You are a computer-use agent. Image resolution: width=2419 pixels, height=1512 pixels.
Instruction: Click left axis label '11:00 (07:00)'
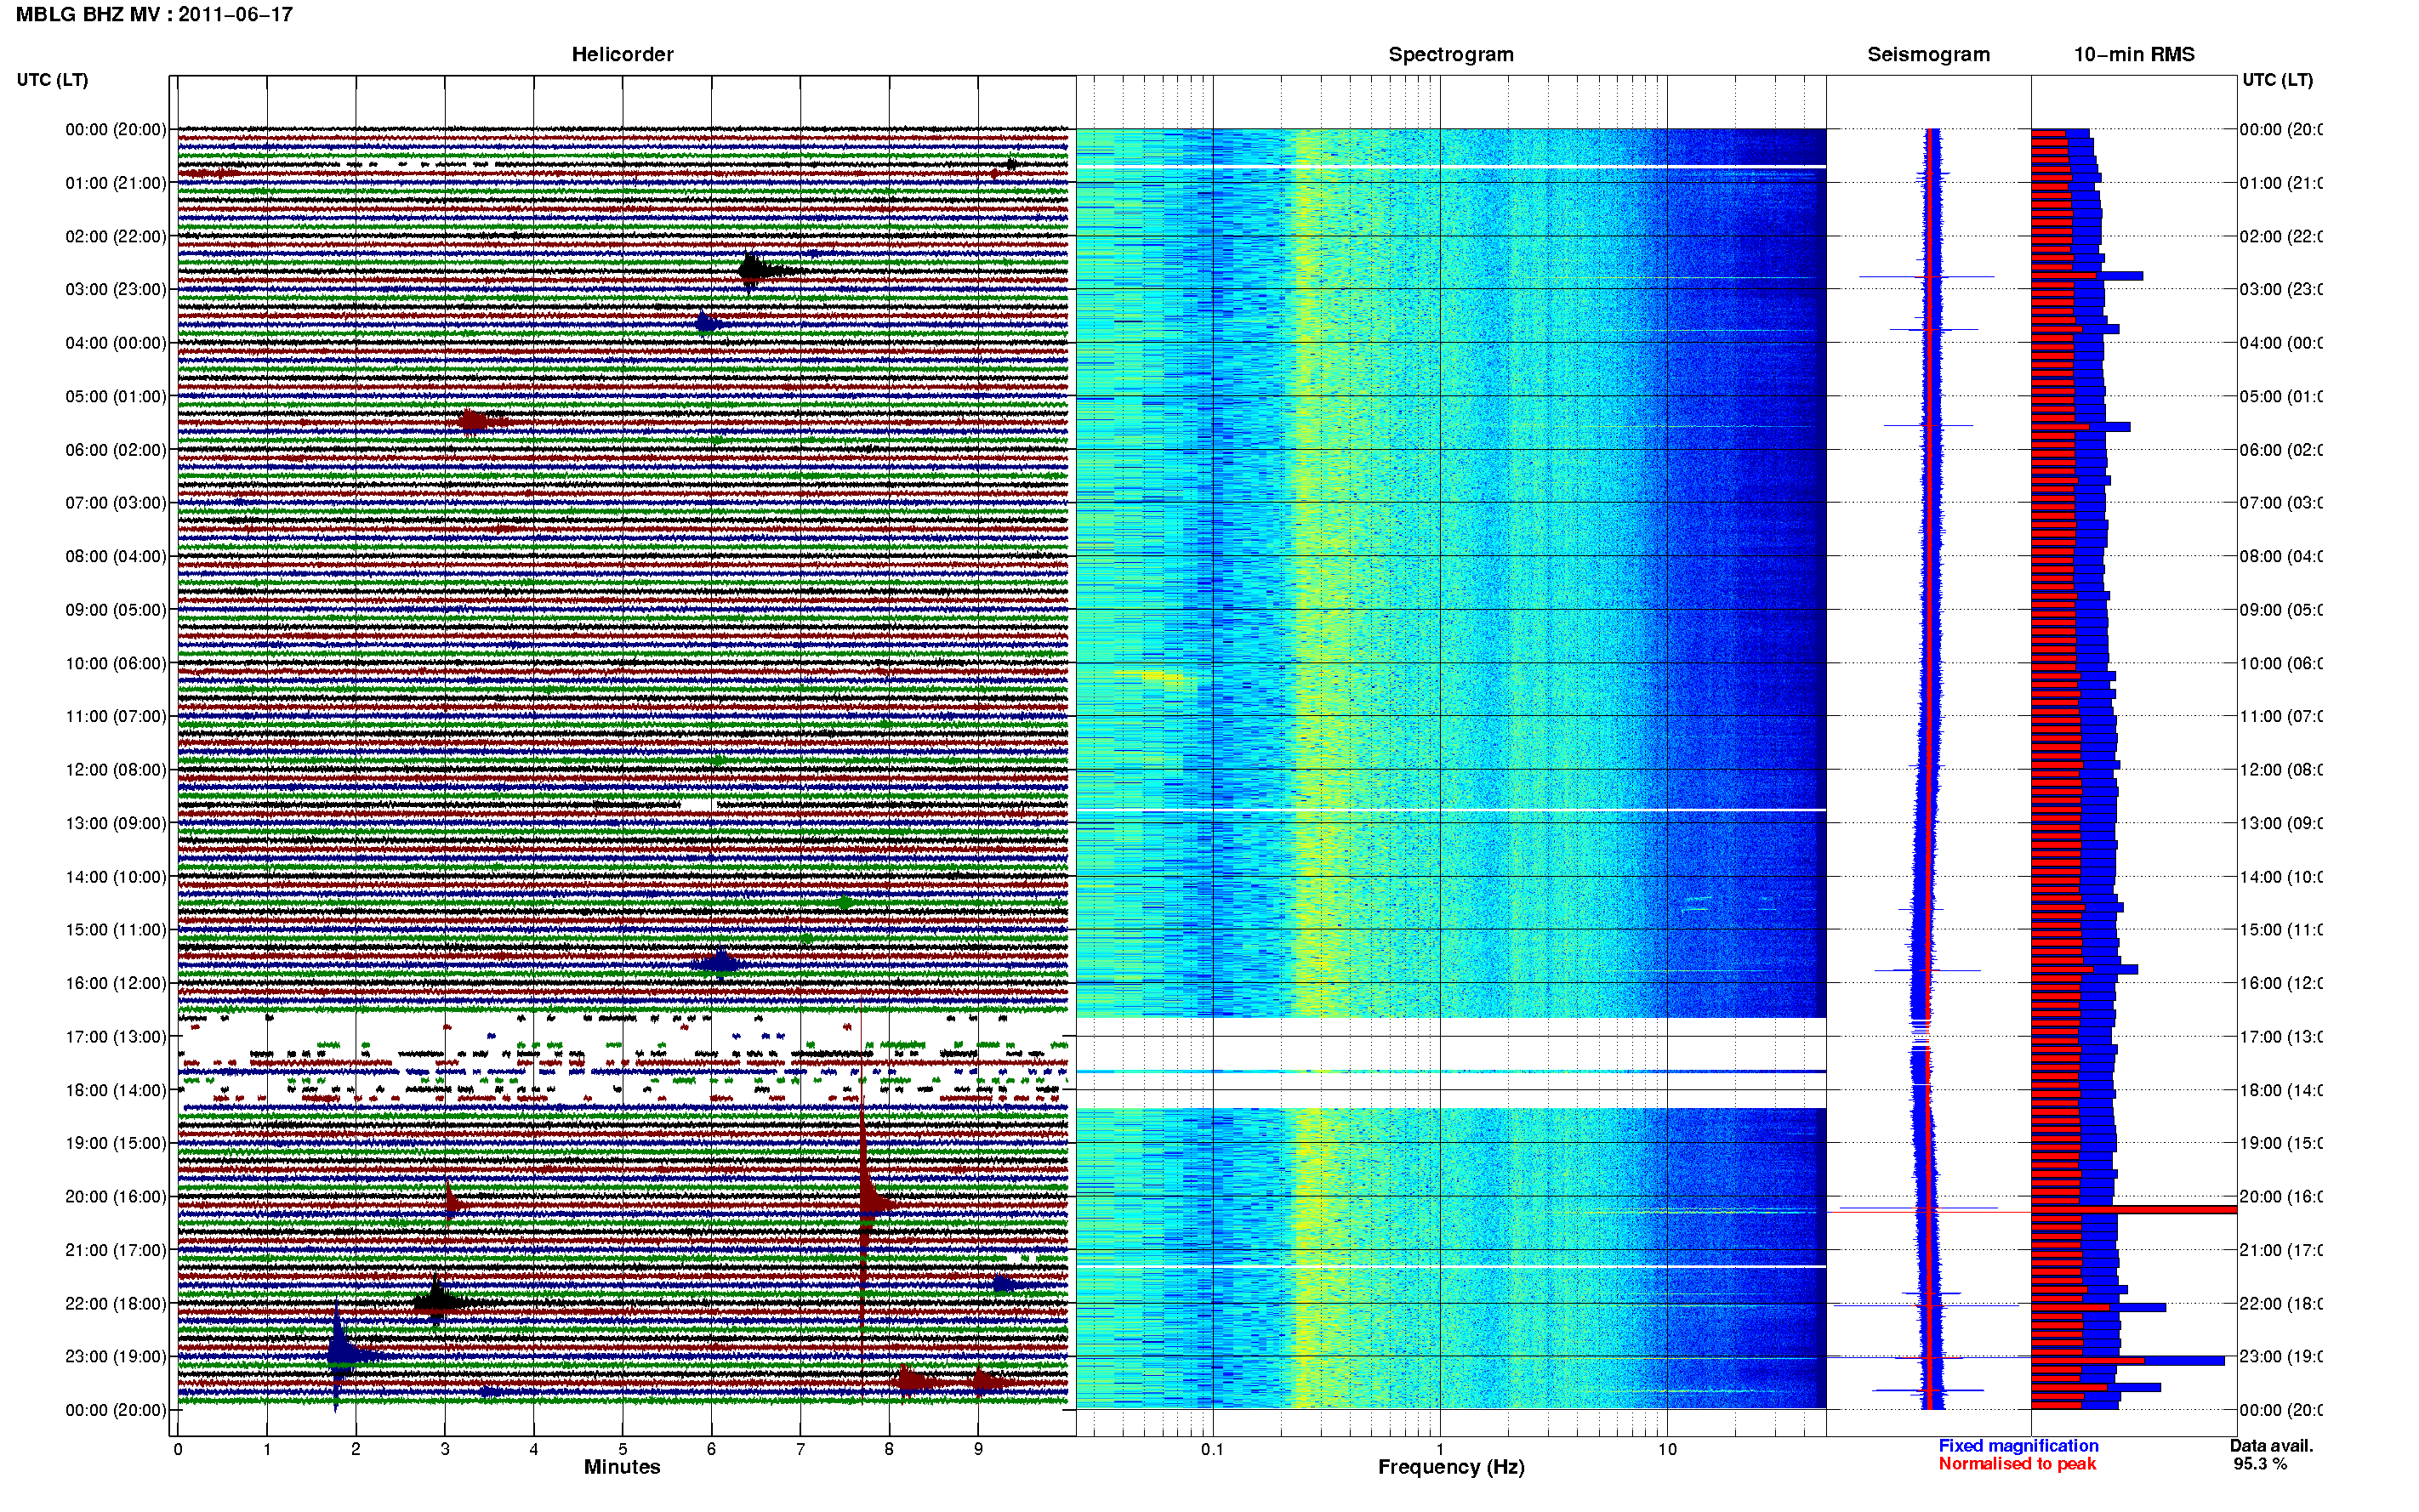tap(116, 716)
